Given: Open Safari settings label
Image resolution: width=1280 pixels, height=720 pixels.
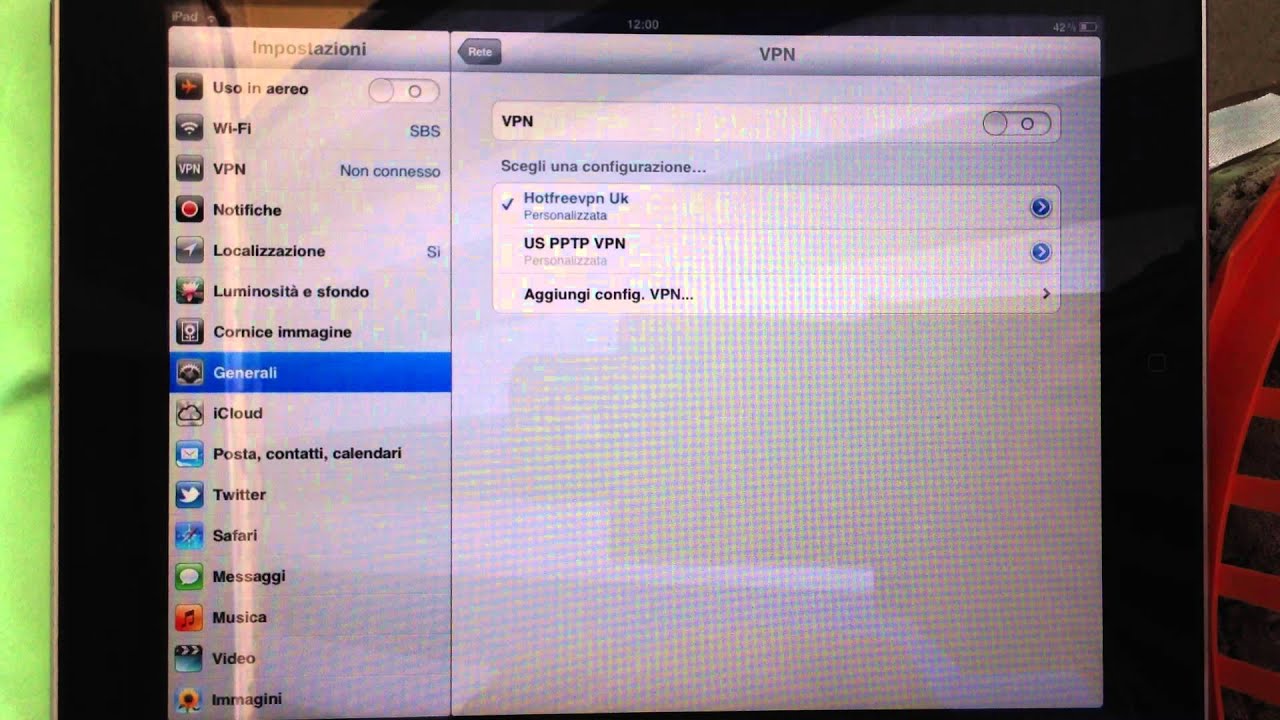Looking at the screenshot, I should click(235, 536).
